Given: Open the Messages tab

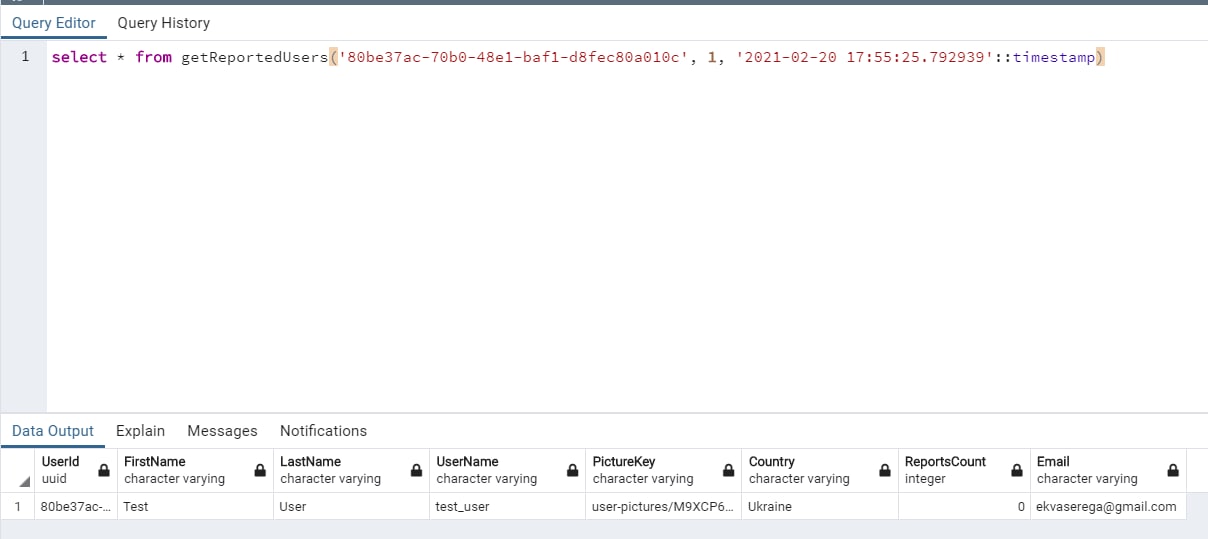Looking at the screenshot, I should (x=222, y=431).
